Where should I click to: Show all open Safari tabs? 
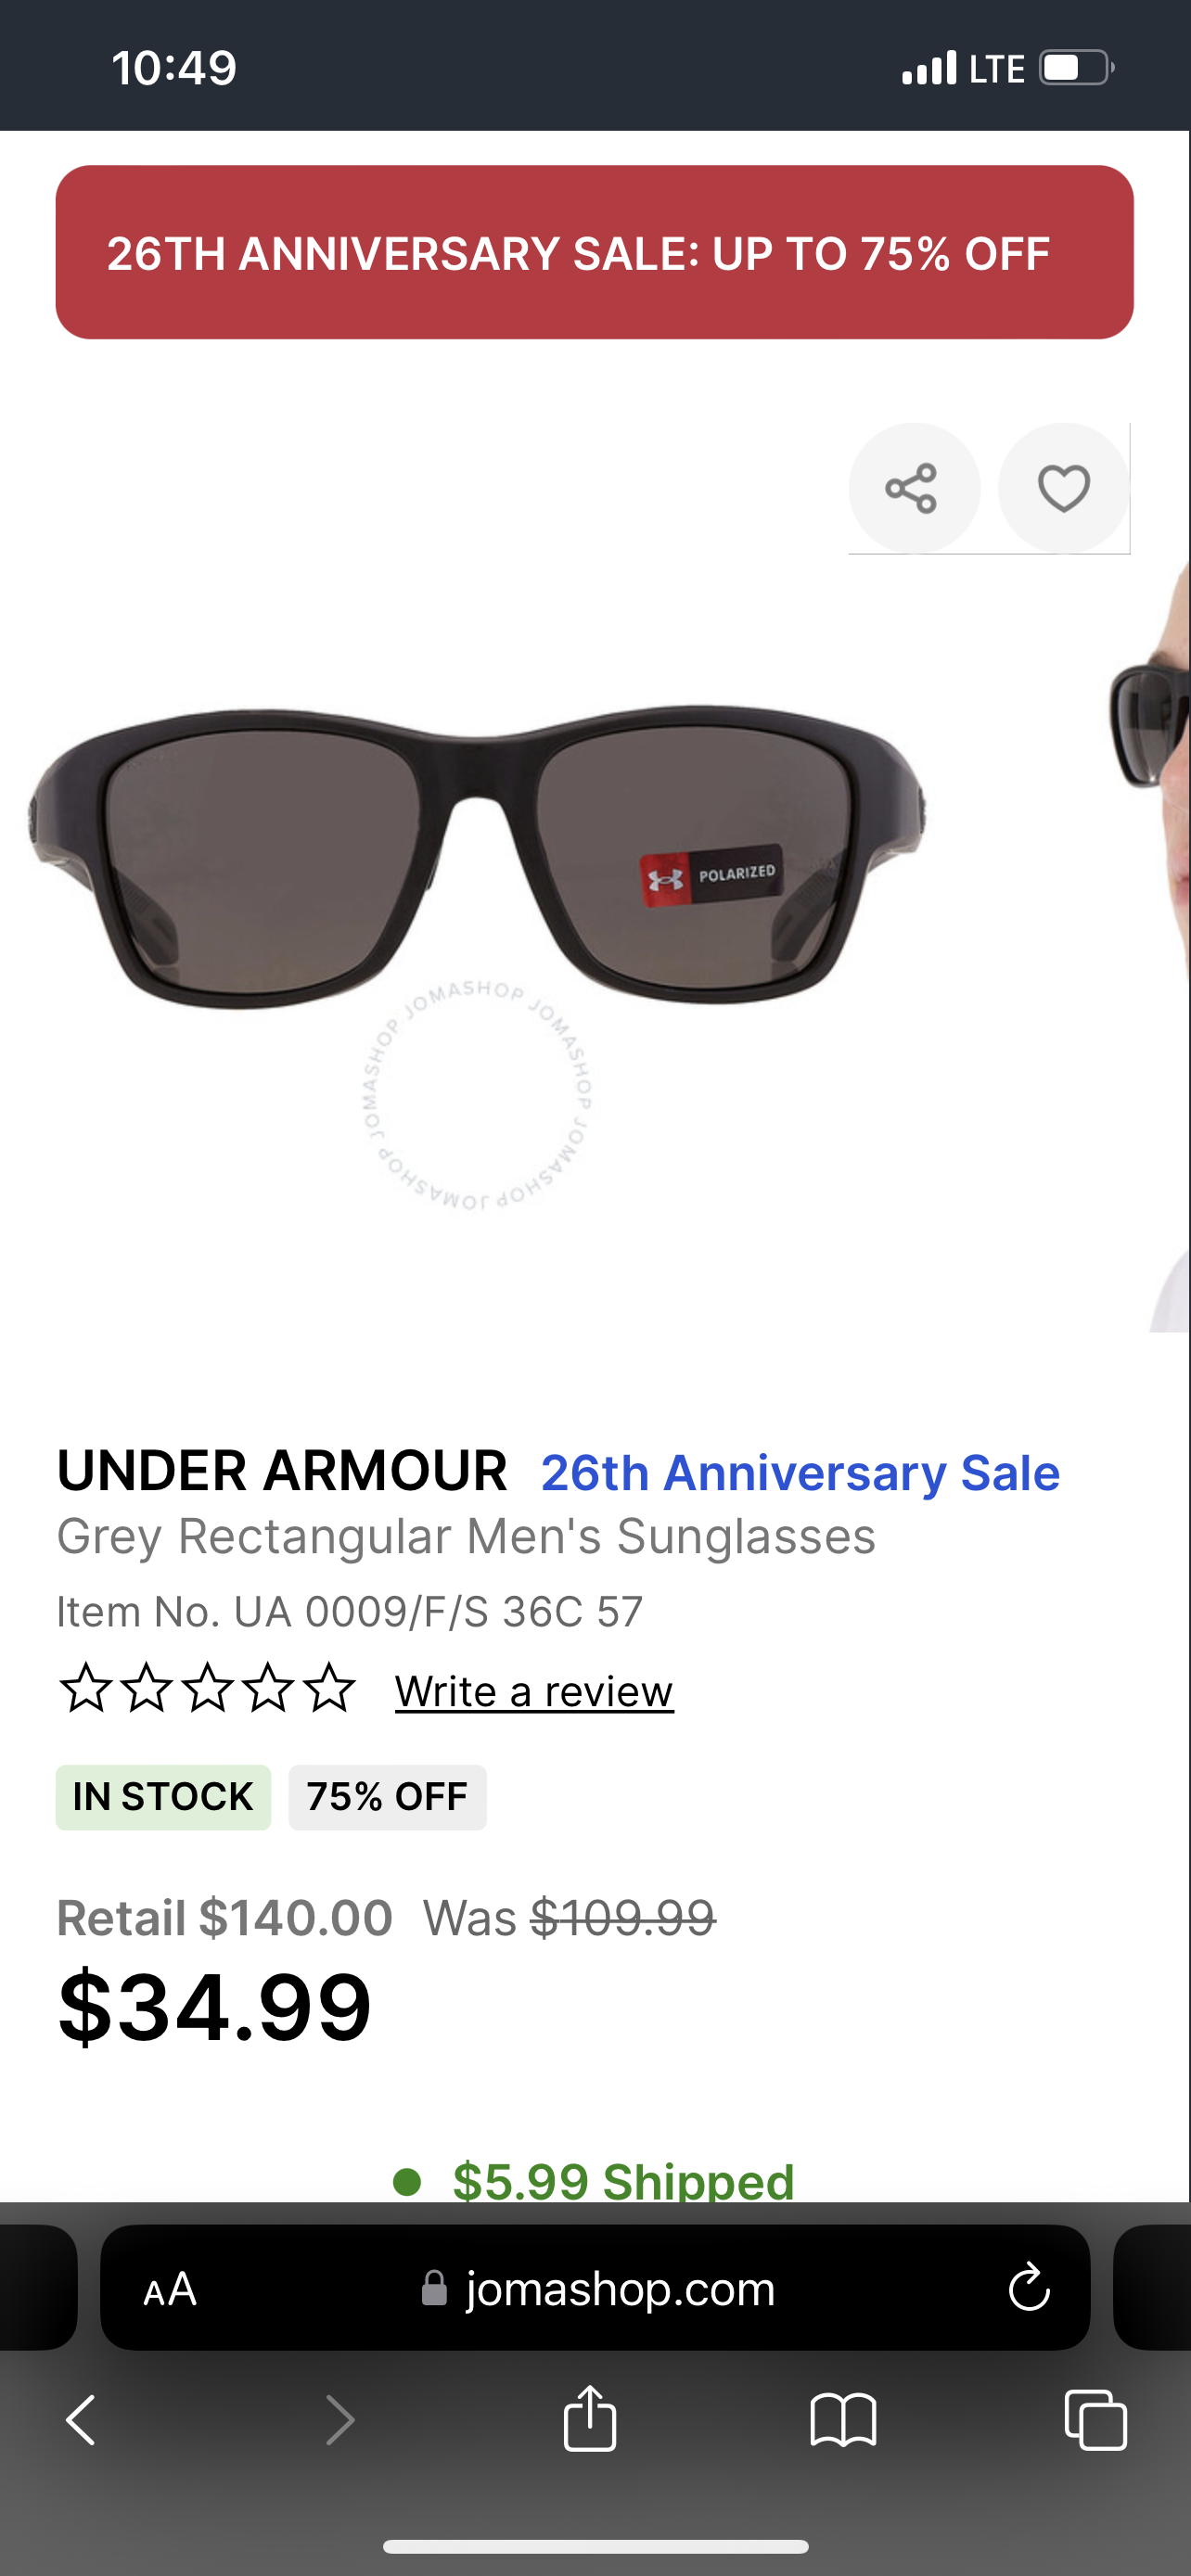click(x=1096, y=2420)
